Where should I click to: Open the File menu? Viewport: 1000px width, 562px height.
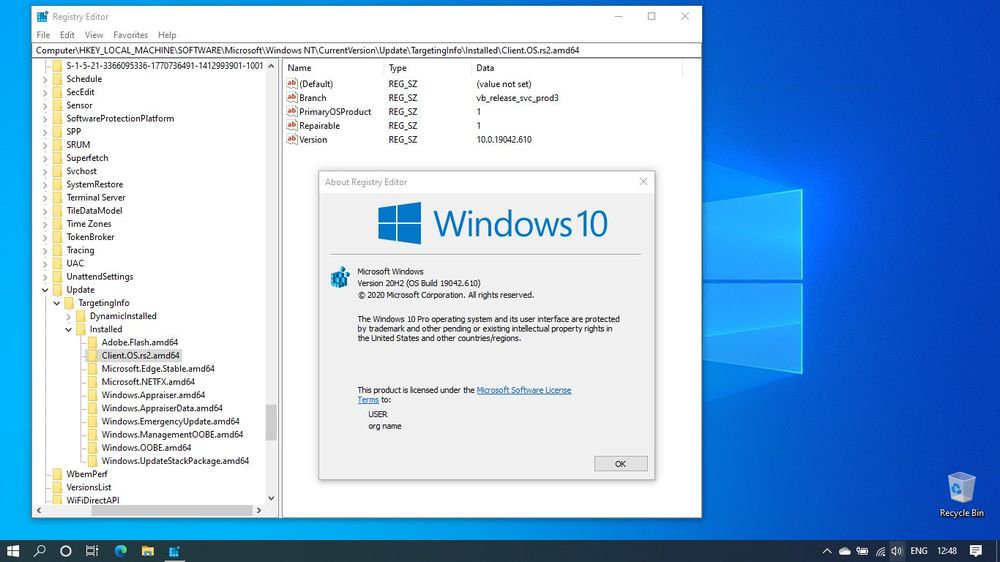tap(43, 35)
